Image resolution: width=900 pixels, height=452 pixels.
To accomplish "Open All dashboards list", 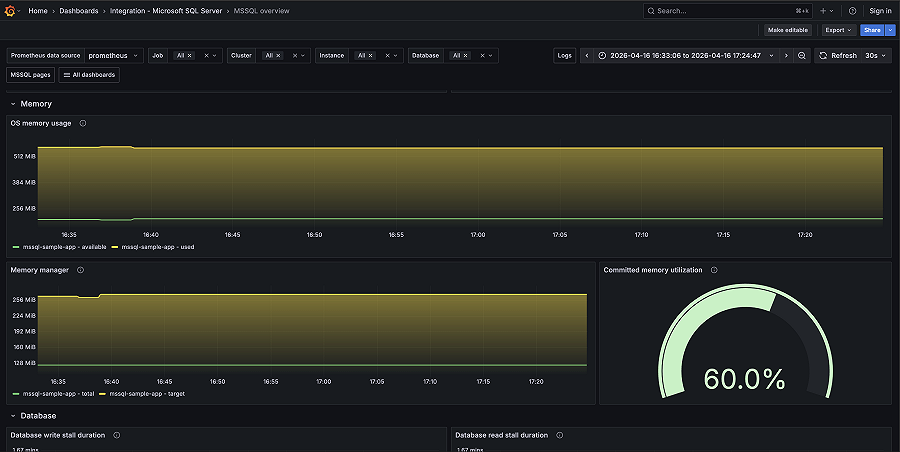I will [89, 75].
